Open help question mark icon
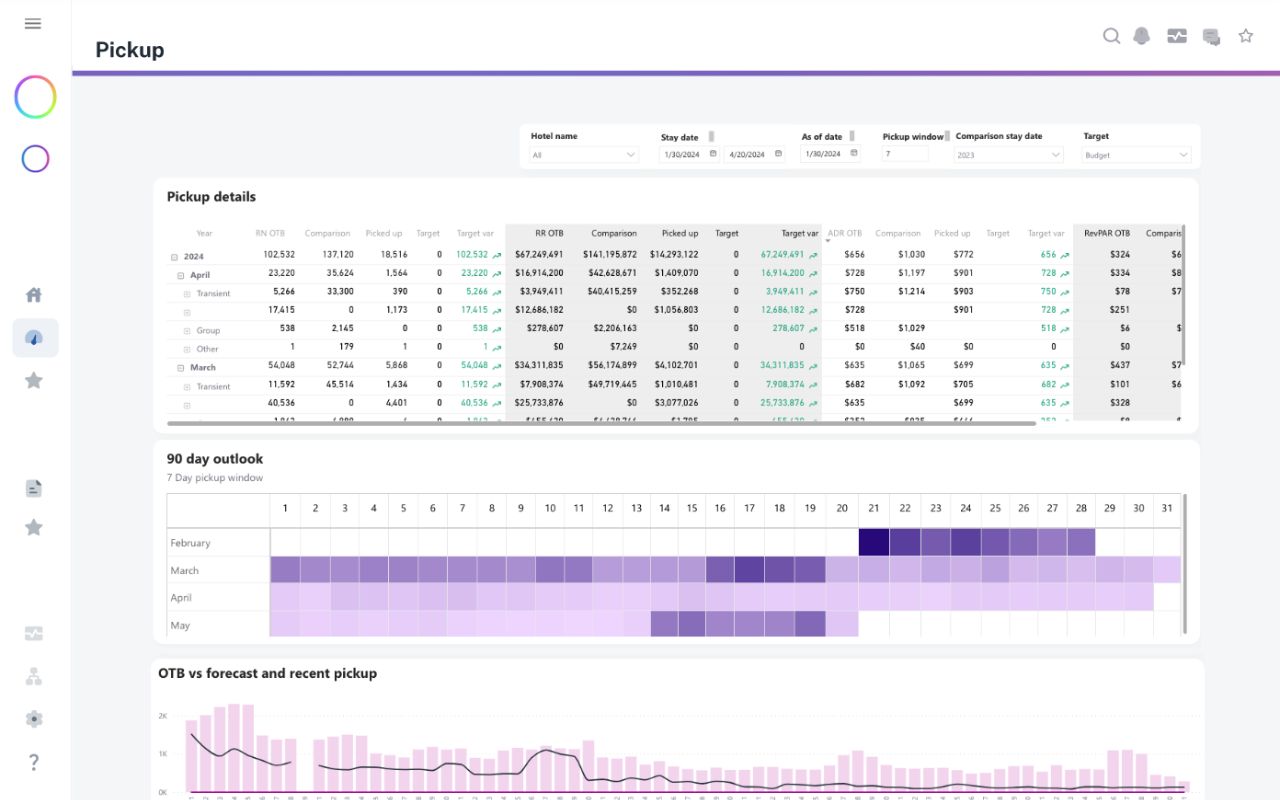The width and height of the screenshot is (1280, 800). point(34,762)
